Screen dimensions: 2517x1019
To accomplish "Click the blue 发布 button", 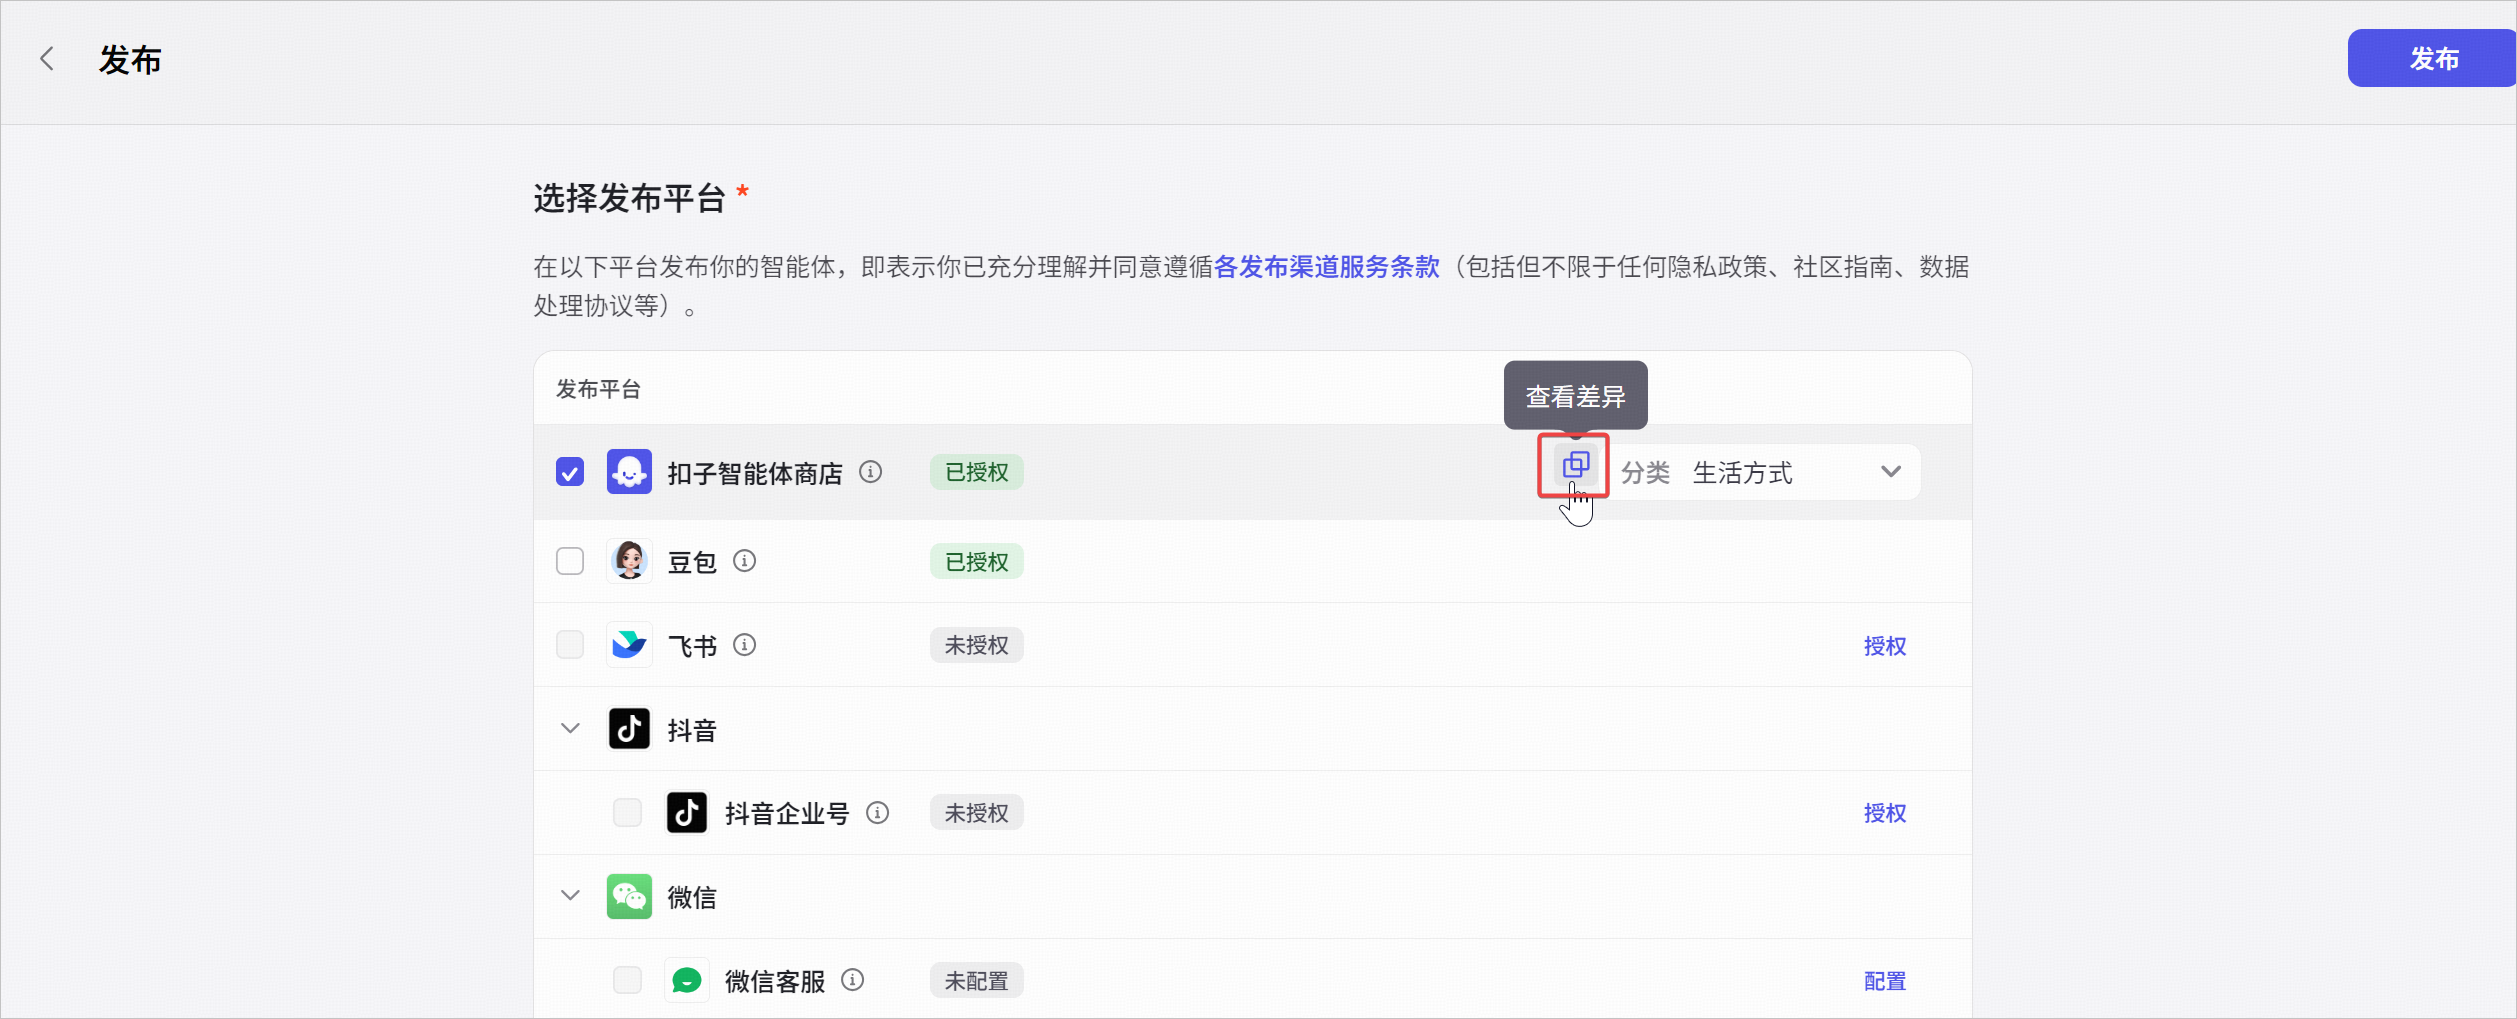I will point(2431,58).
